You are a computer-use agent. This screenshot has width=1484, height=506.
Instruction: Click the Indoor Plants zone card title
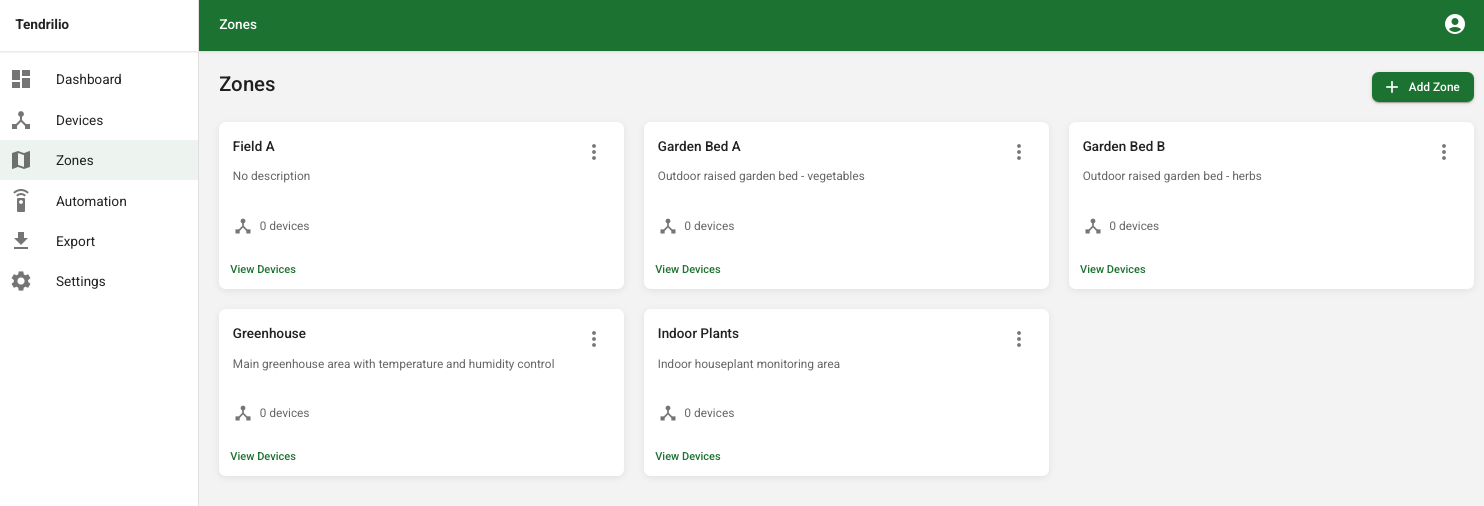click(698, 333)
